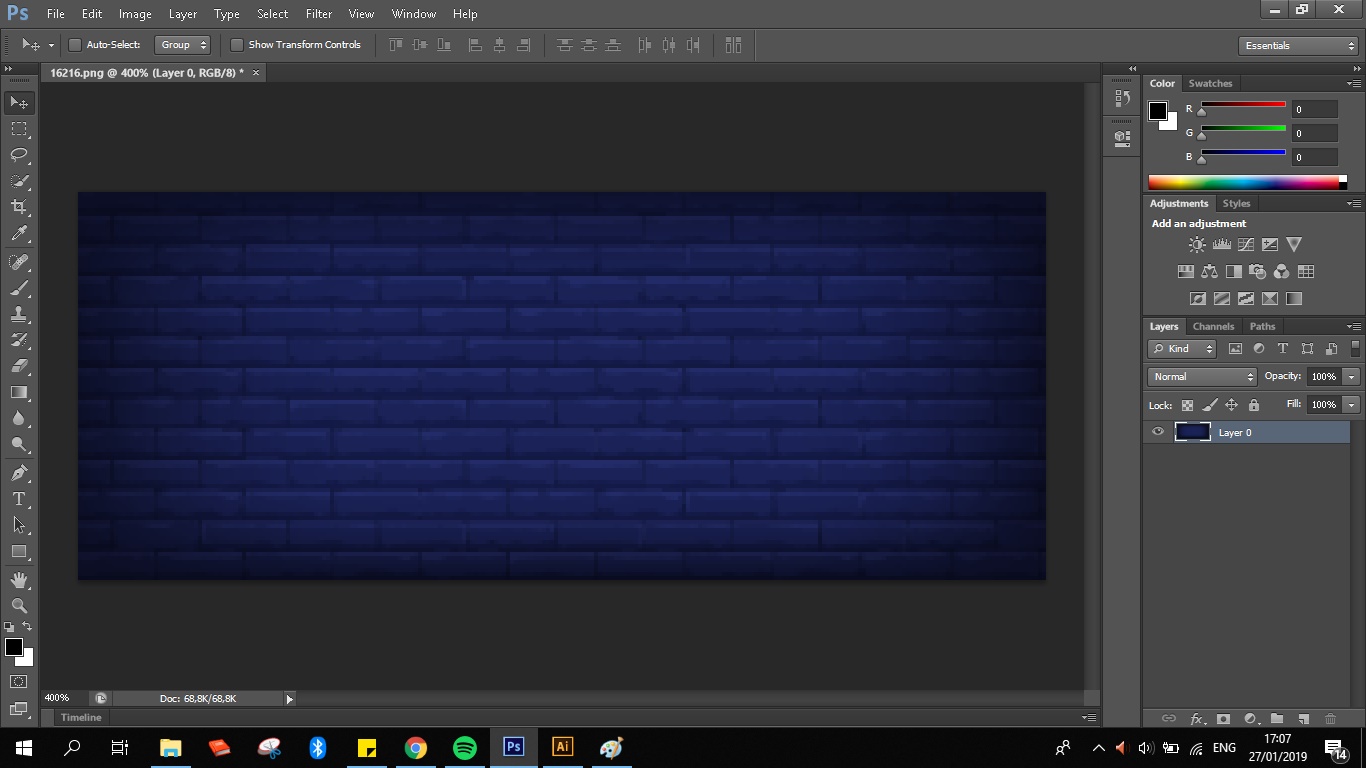Screen dimensions: 1366x768
Task: Select the Brush tool
Action: (x=19, y=288)
